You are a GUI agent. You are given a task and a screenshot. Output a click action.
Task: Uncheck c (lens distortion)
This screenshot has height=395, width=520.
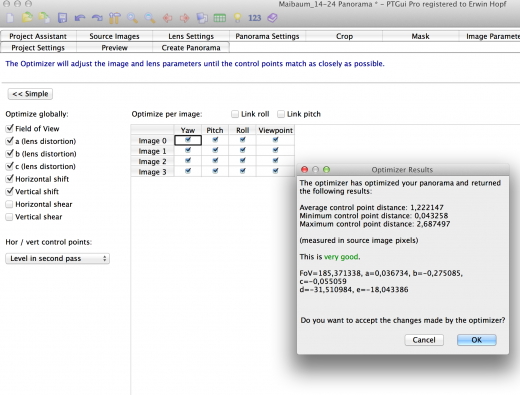[10, 166]
